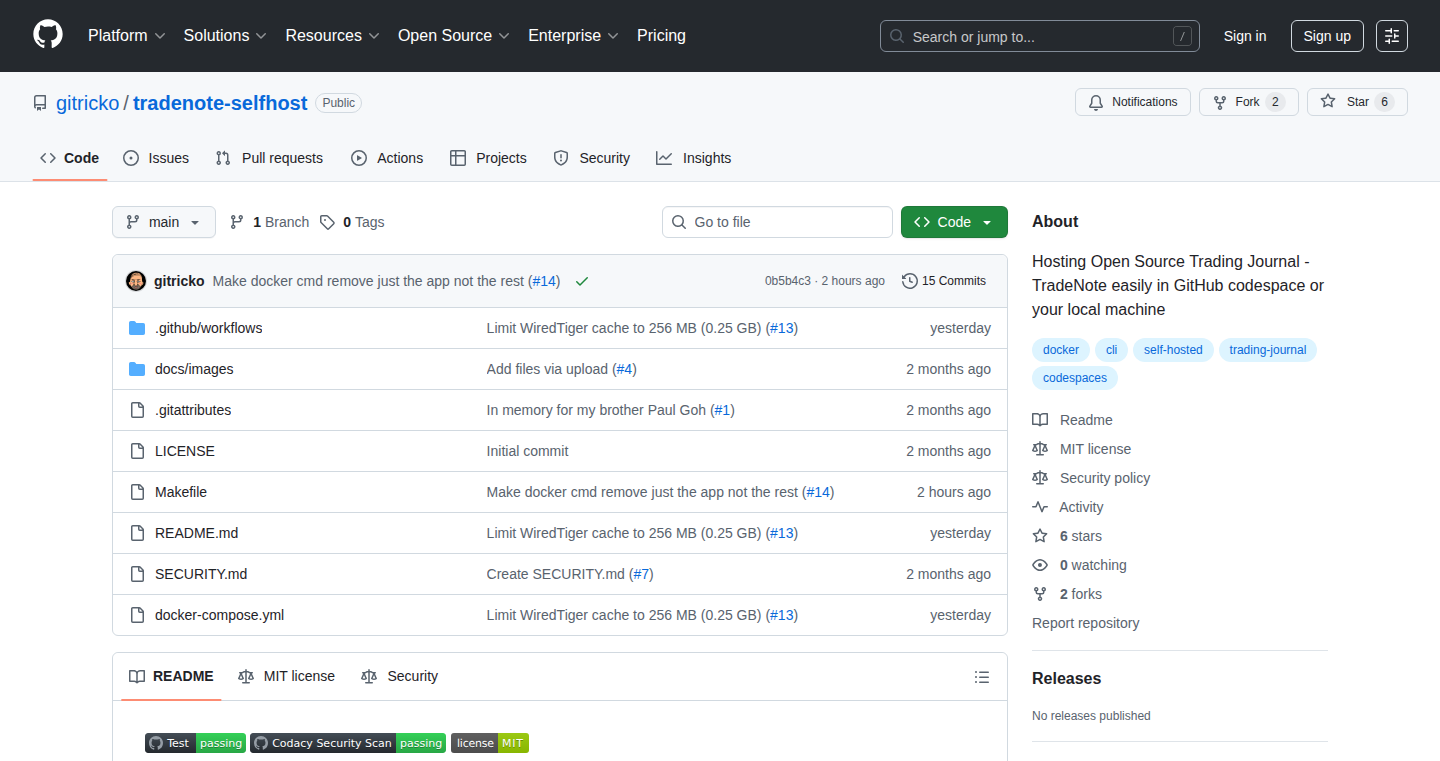Click the SECURITY.md file icon
Screen dimensions: 1440x761
[137, 574]
